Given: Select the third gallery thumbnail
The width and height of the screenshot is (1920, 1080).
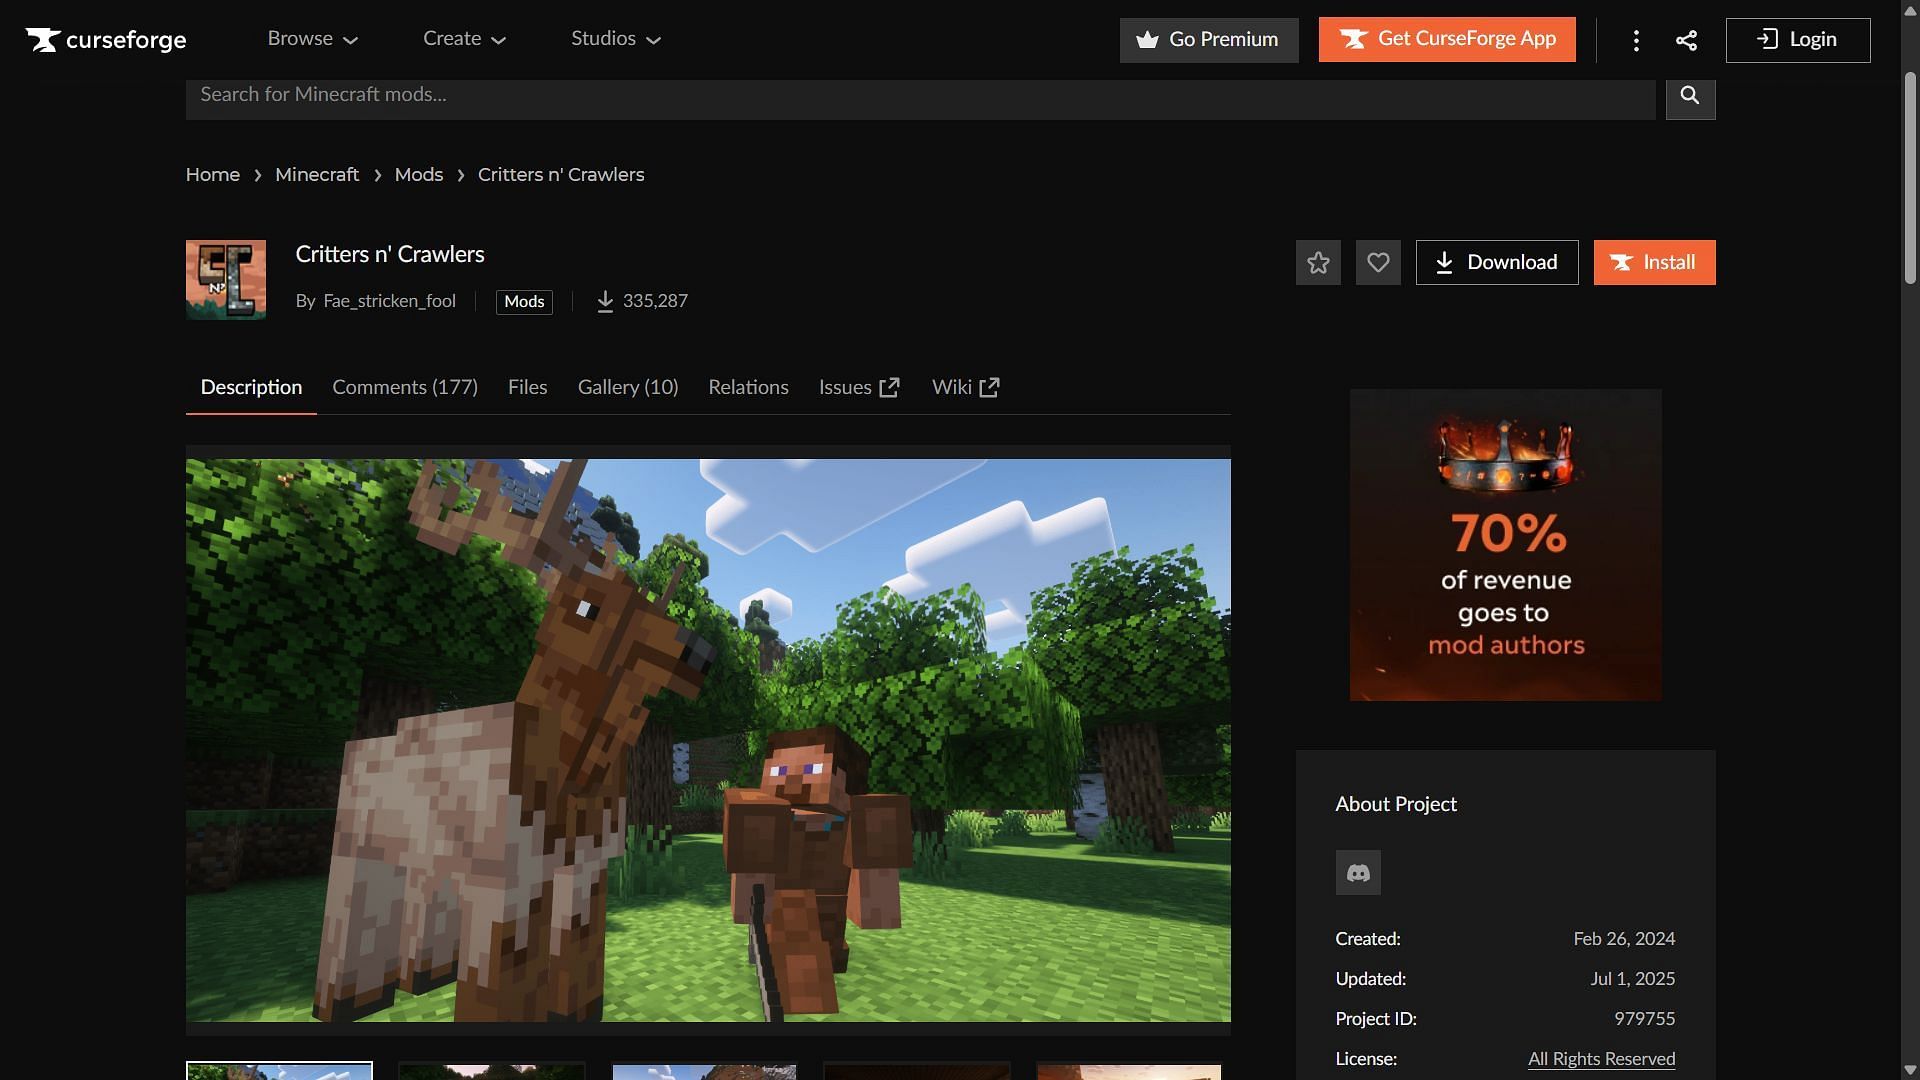Looking at the screenshot, I should click(704, 1071).
